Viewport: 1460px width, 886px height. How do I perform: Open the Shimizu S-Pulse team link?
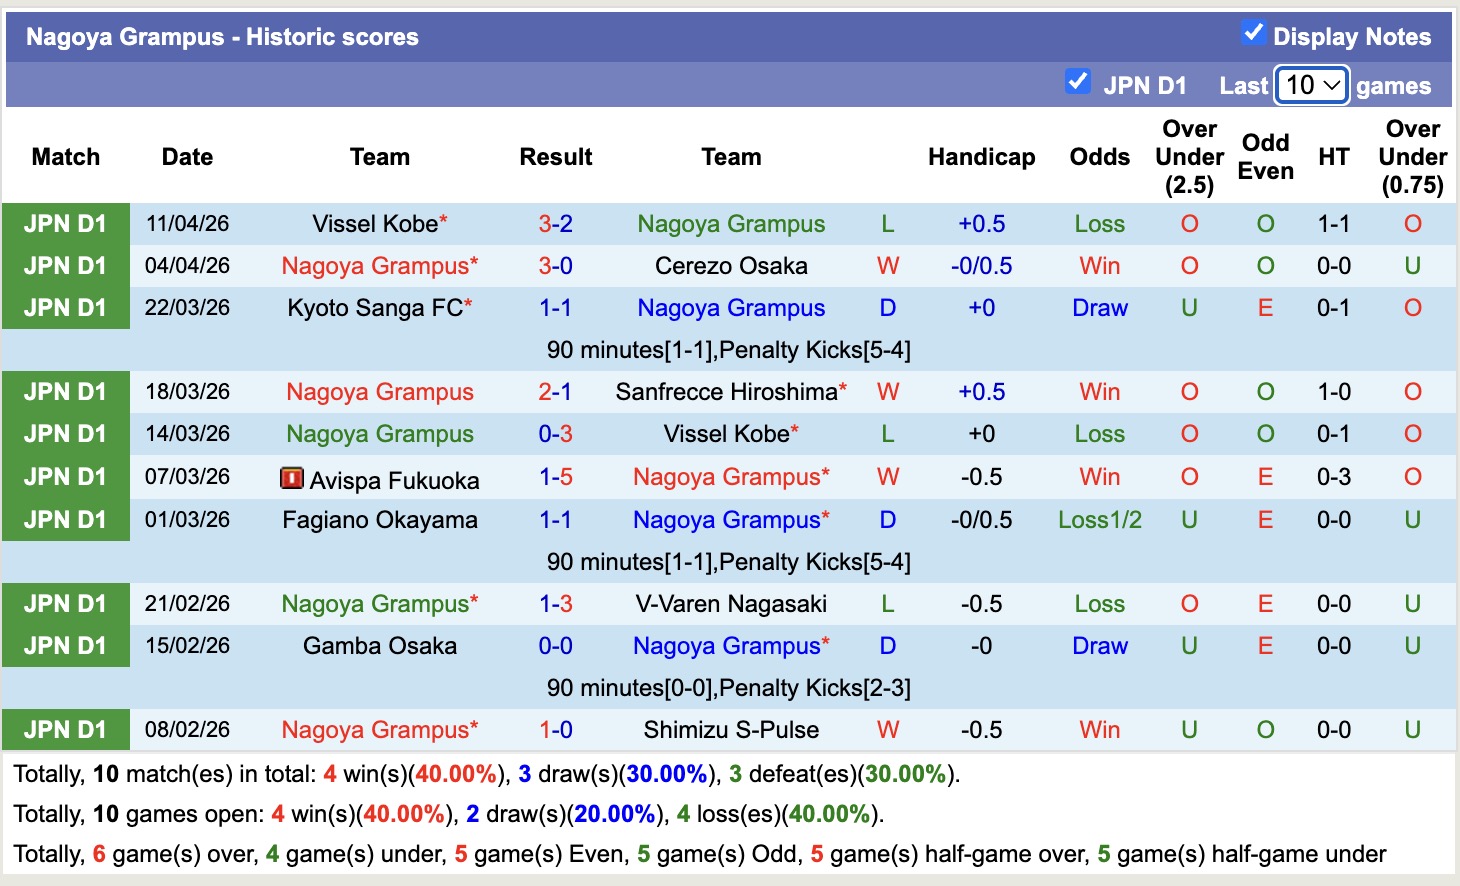731,730
